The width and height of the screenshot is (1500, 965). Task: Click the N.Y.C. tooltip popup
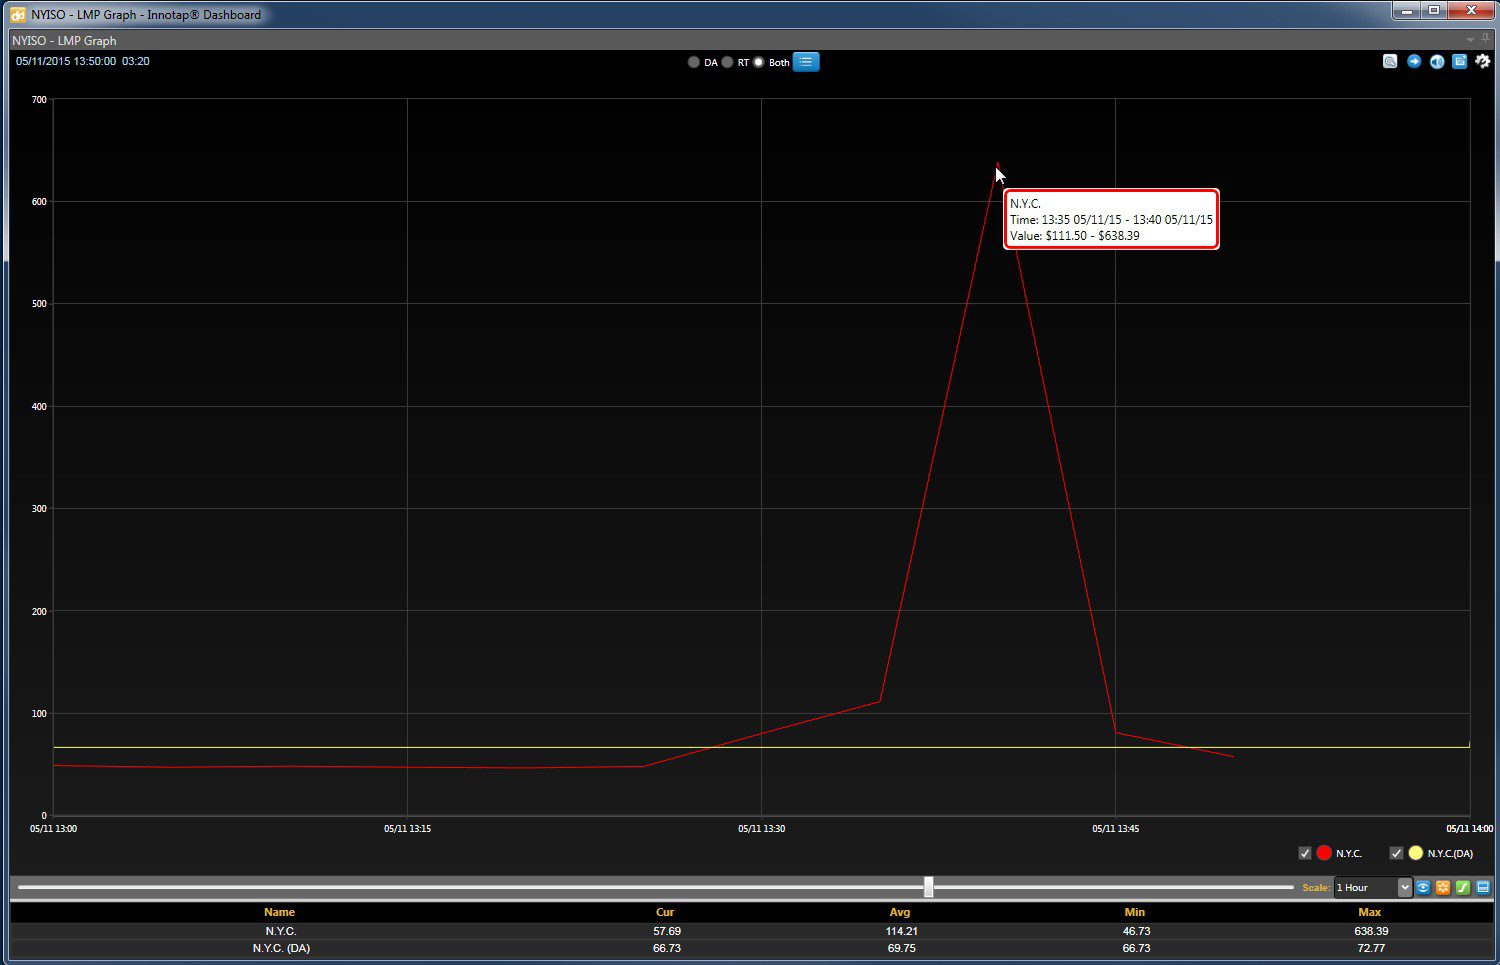pyautogui.click(x=1111, y=219)
